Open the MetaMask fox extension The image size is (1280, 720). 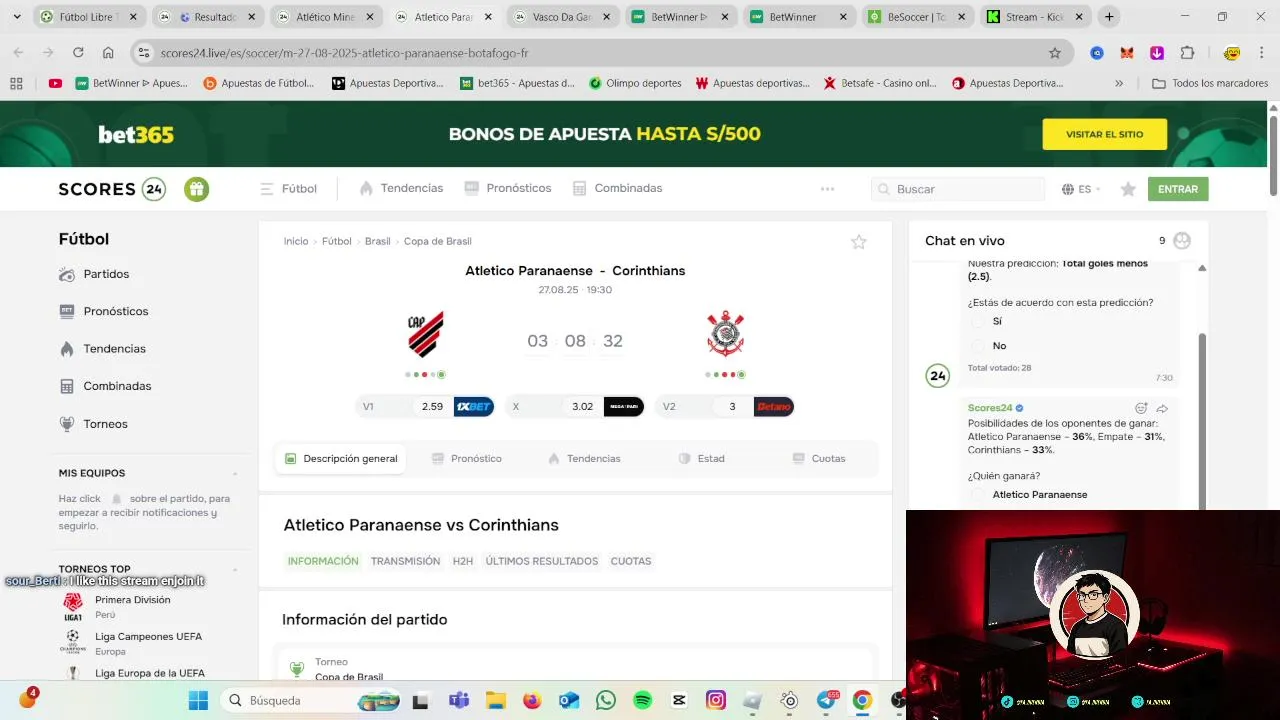click(x=1127, y=53)
